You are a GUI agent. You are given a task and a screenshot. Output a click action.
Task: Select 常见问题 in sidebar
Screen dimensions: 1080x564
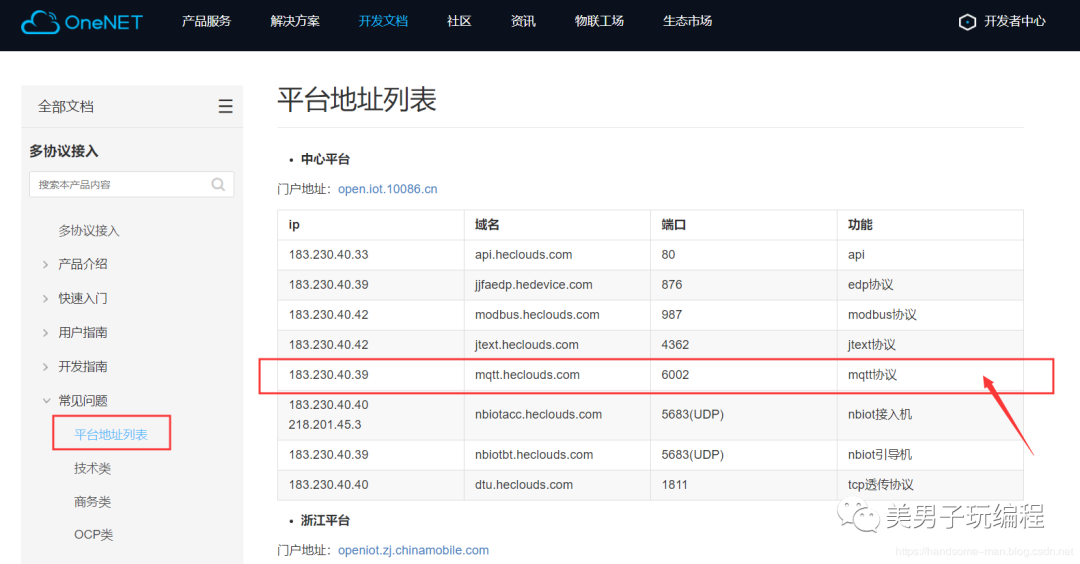83,401
